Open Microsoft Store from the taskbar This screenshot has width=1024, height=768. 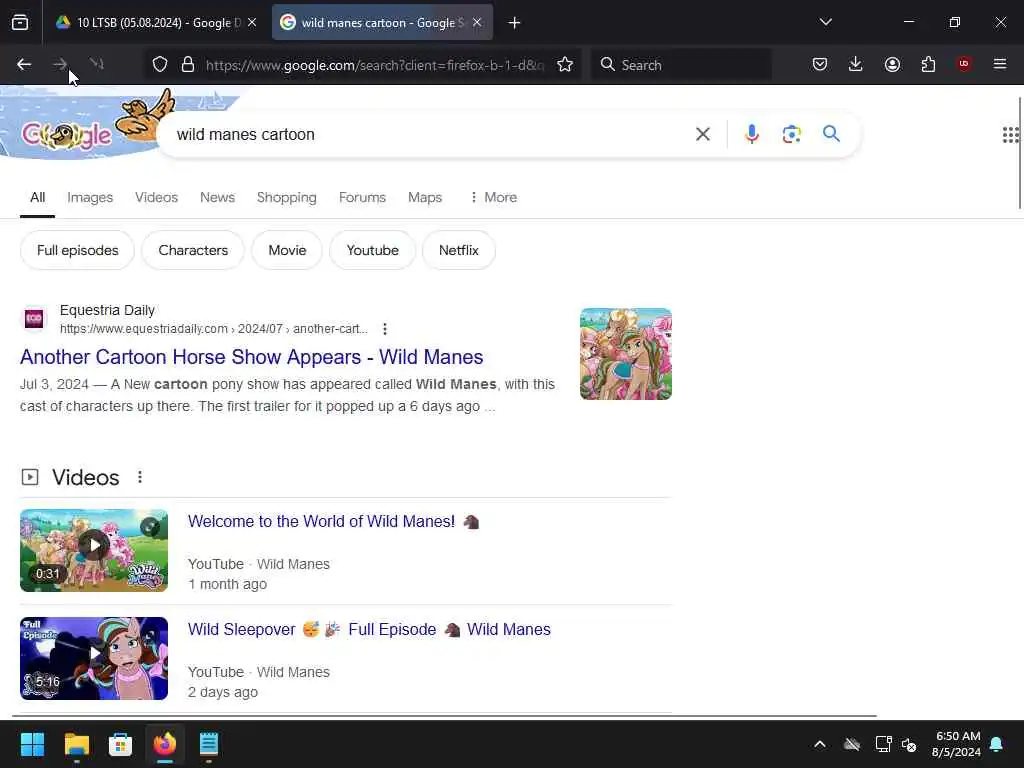coord(120,744)
